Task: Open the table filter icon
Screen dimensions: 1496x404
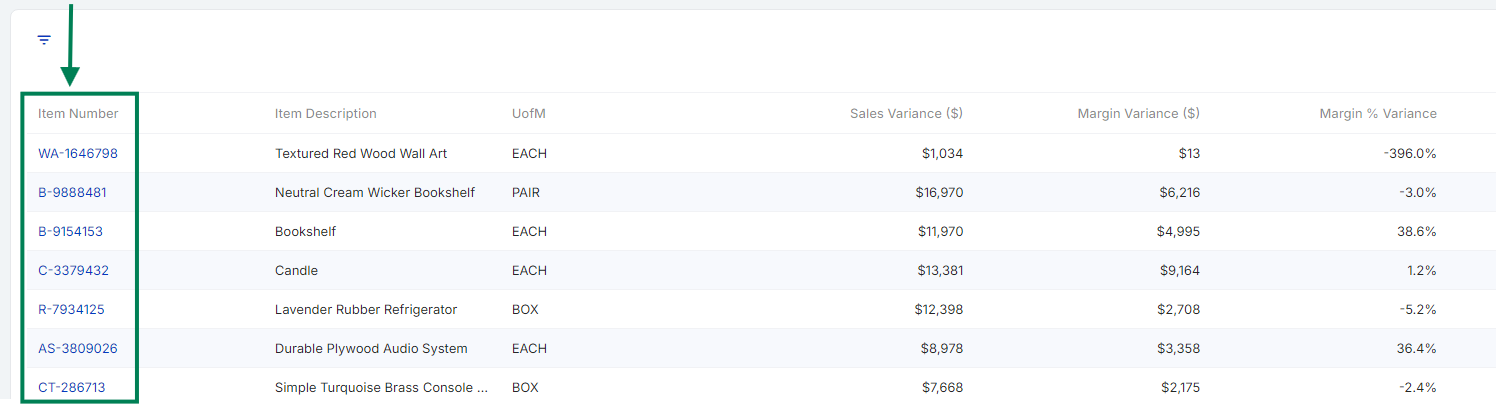Action: (x=44, y=40)
